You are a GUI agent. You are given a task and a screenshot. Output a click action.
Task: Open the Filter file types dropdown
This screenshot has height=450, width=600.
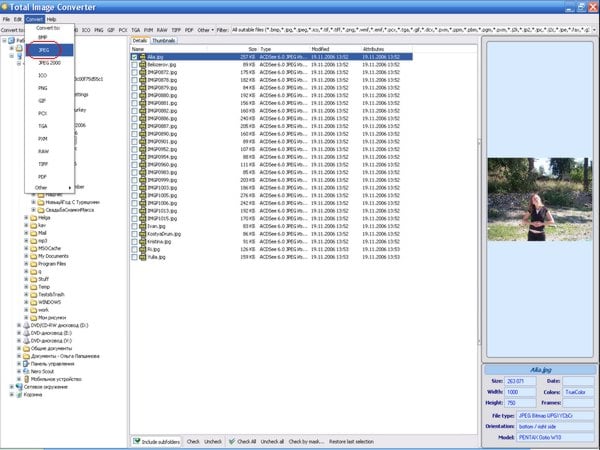click(594, 30)
